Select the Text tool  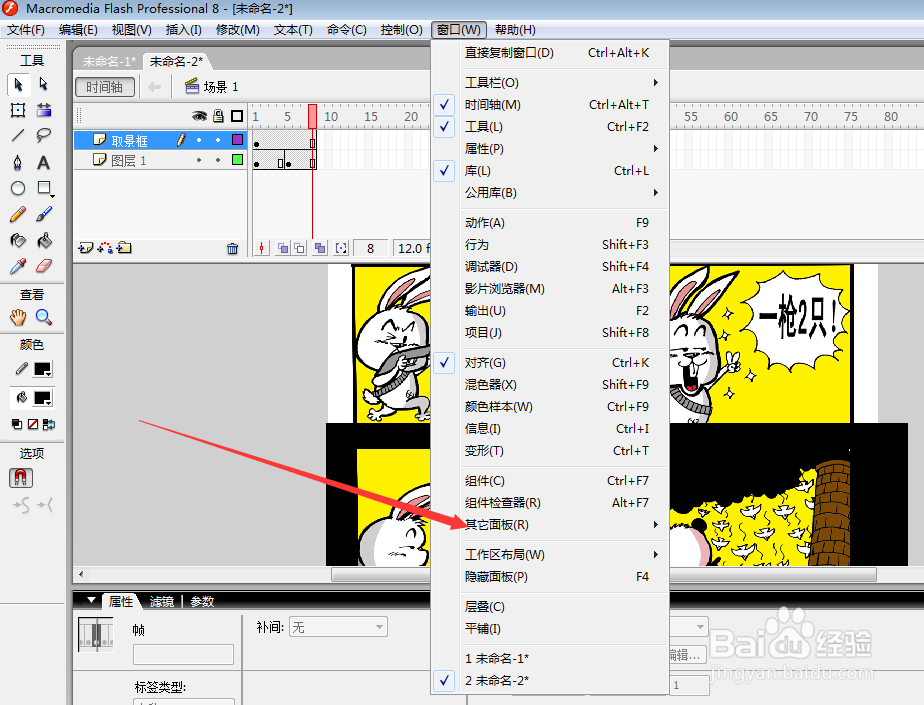point(44,162)
